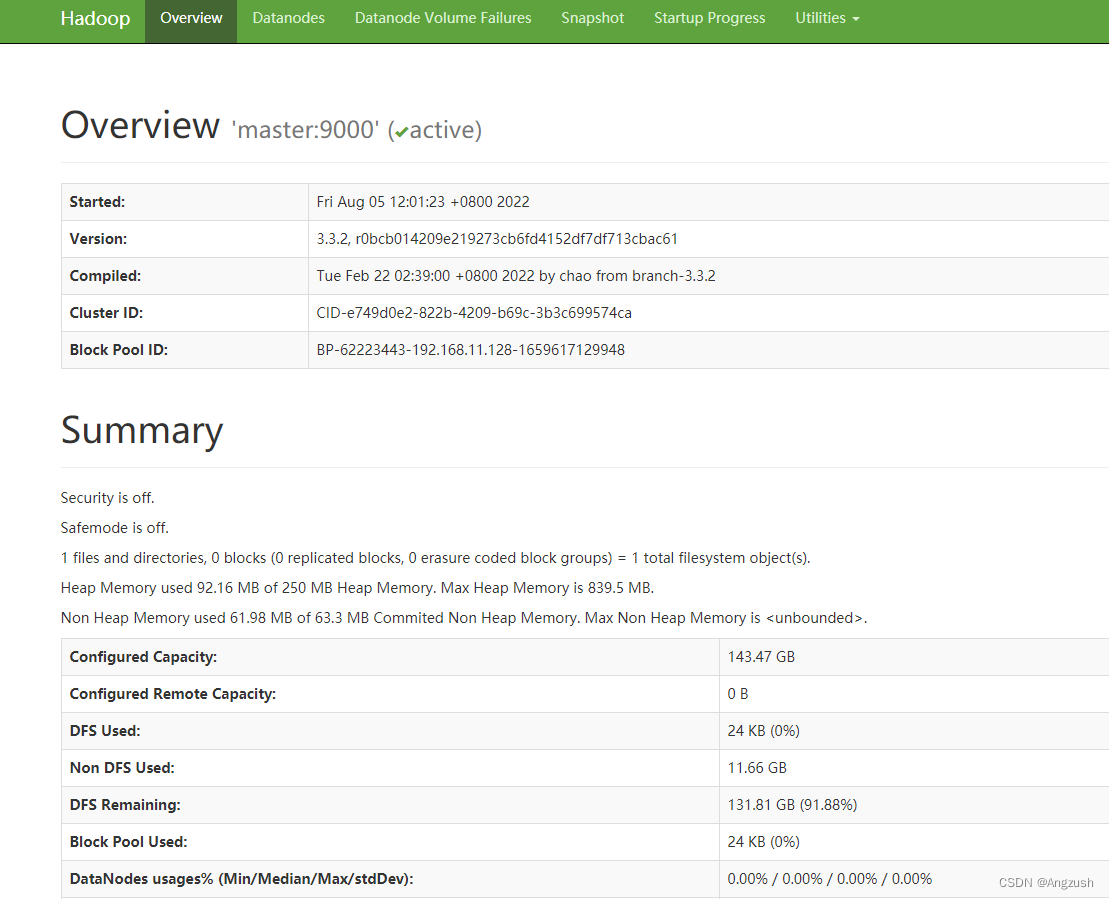Select Block Pool ID value BP-62223443...
The width and height of the screenshot is (1109, 899).
[470, 349]
